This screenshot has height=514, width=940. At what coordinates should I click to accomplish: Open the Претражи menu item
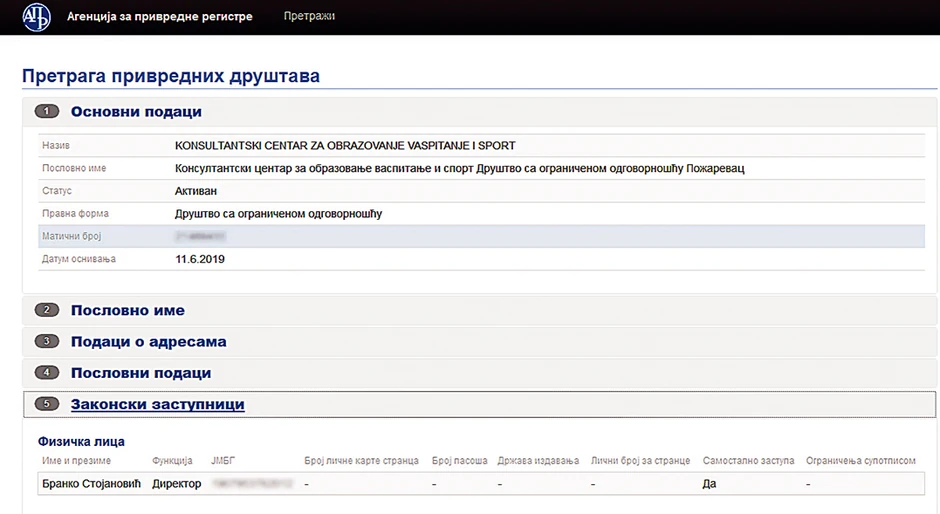tap(309, 17)
